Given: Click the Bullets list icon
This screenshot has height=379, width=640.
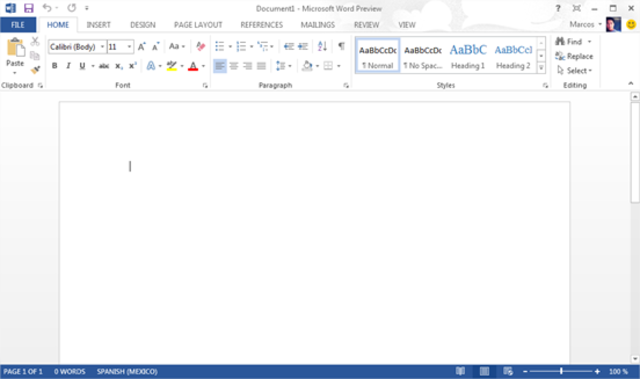Looking at the screenshot, I should (x=220, y=47).
